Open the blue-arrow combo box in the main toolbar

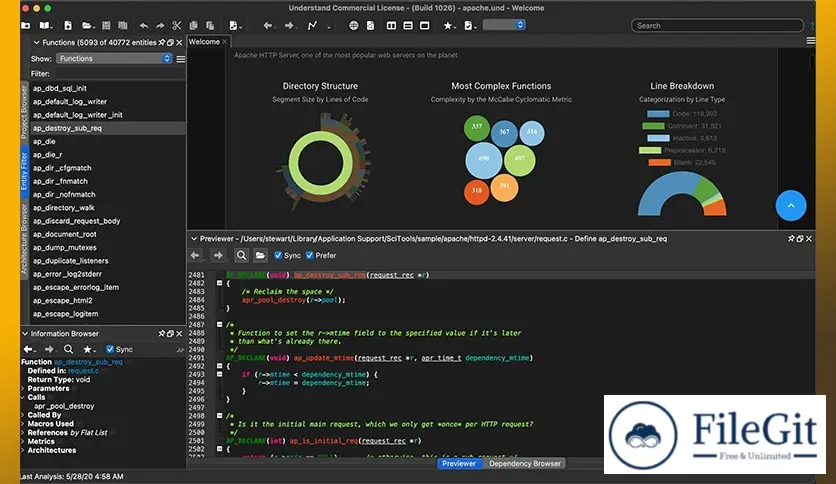(504, 25)
